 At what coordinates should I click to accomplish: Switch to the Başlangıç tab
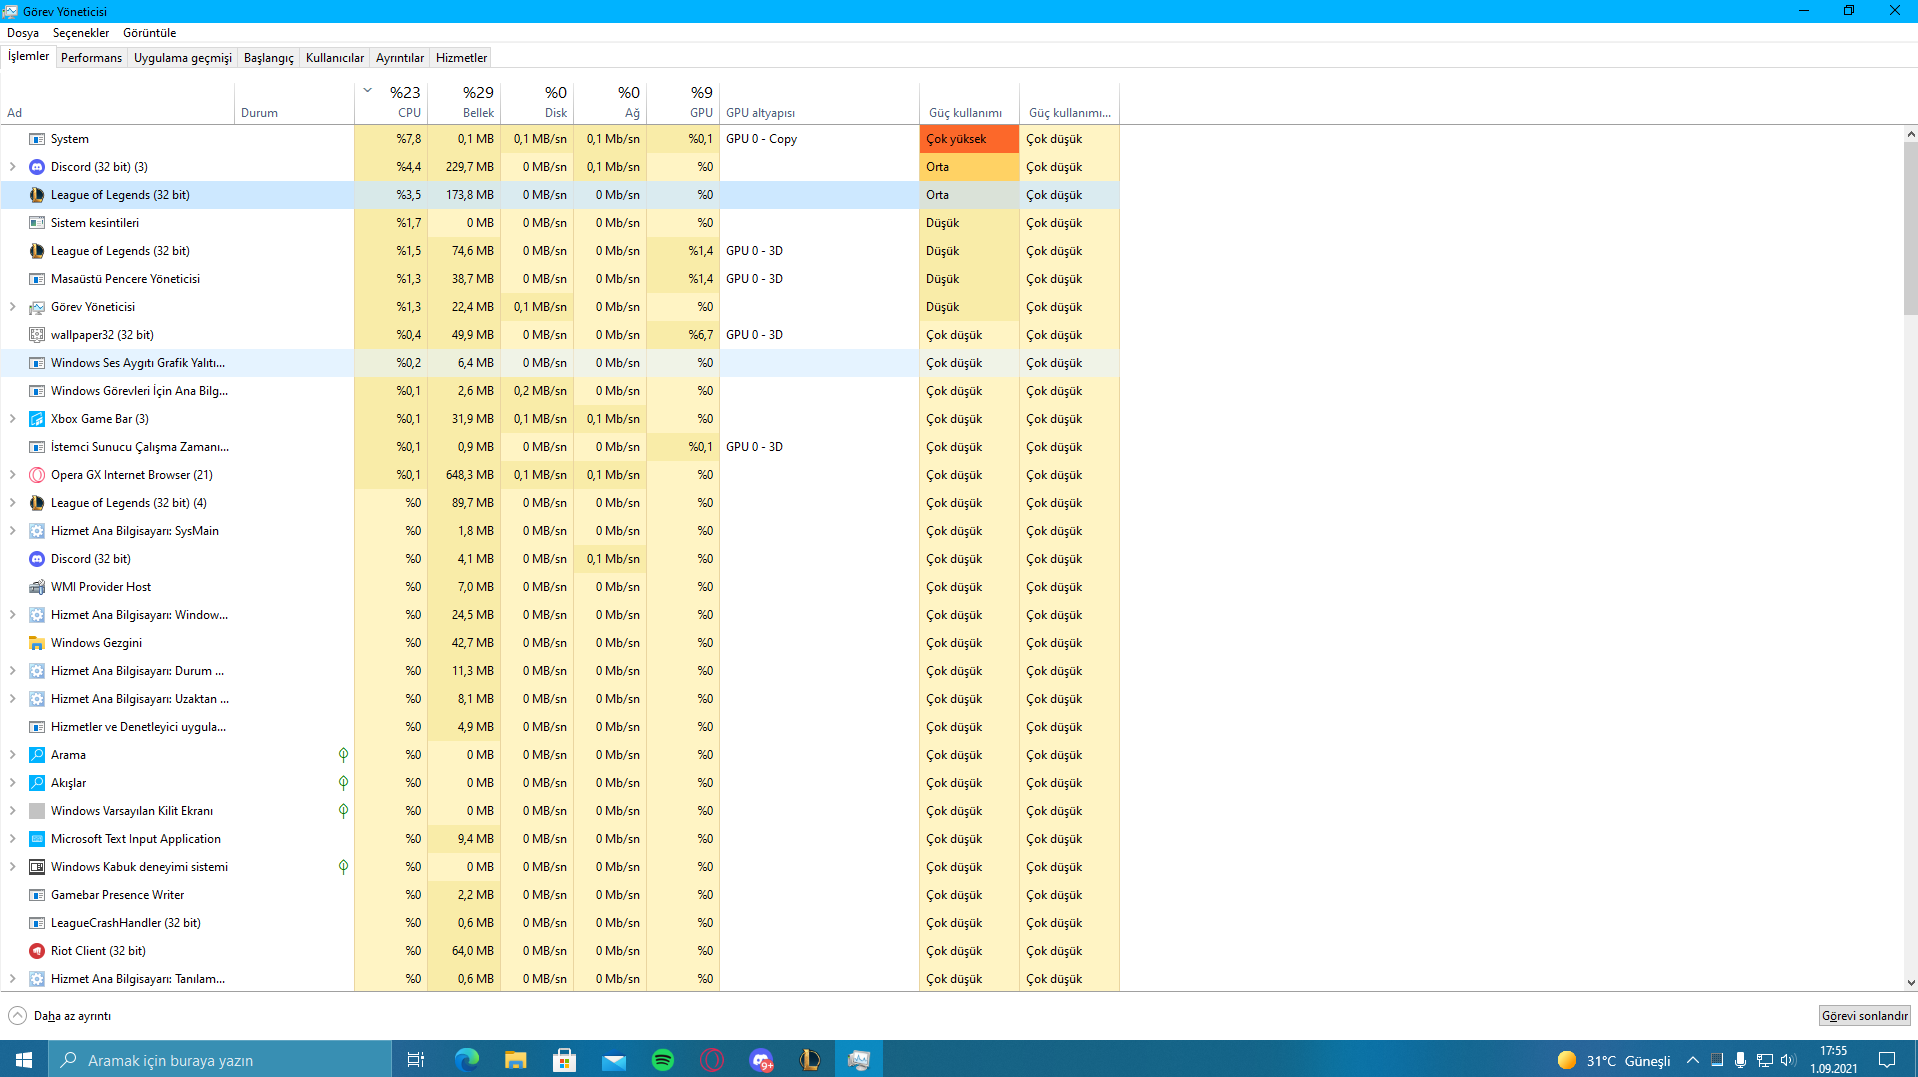(268, 58)
